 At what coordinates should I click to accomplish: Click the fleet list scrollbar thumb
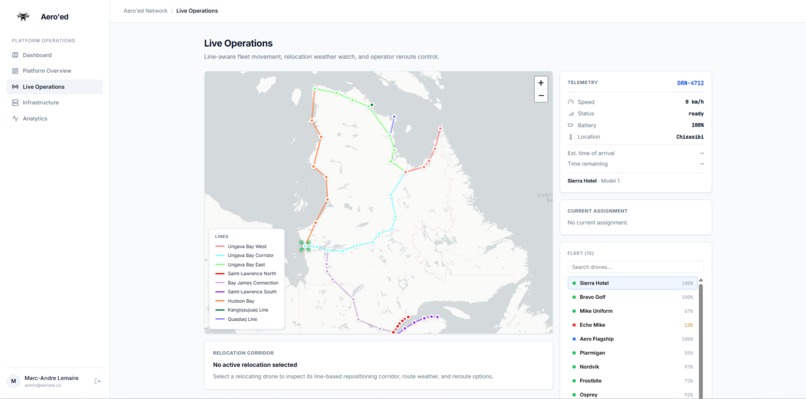coord(701,340)
